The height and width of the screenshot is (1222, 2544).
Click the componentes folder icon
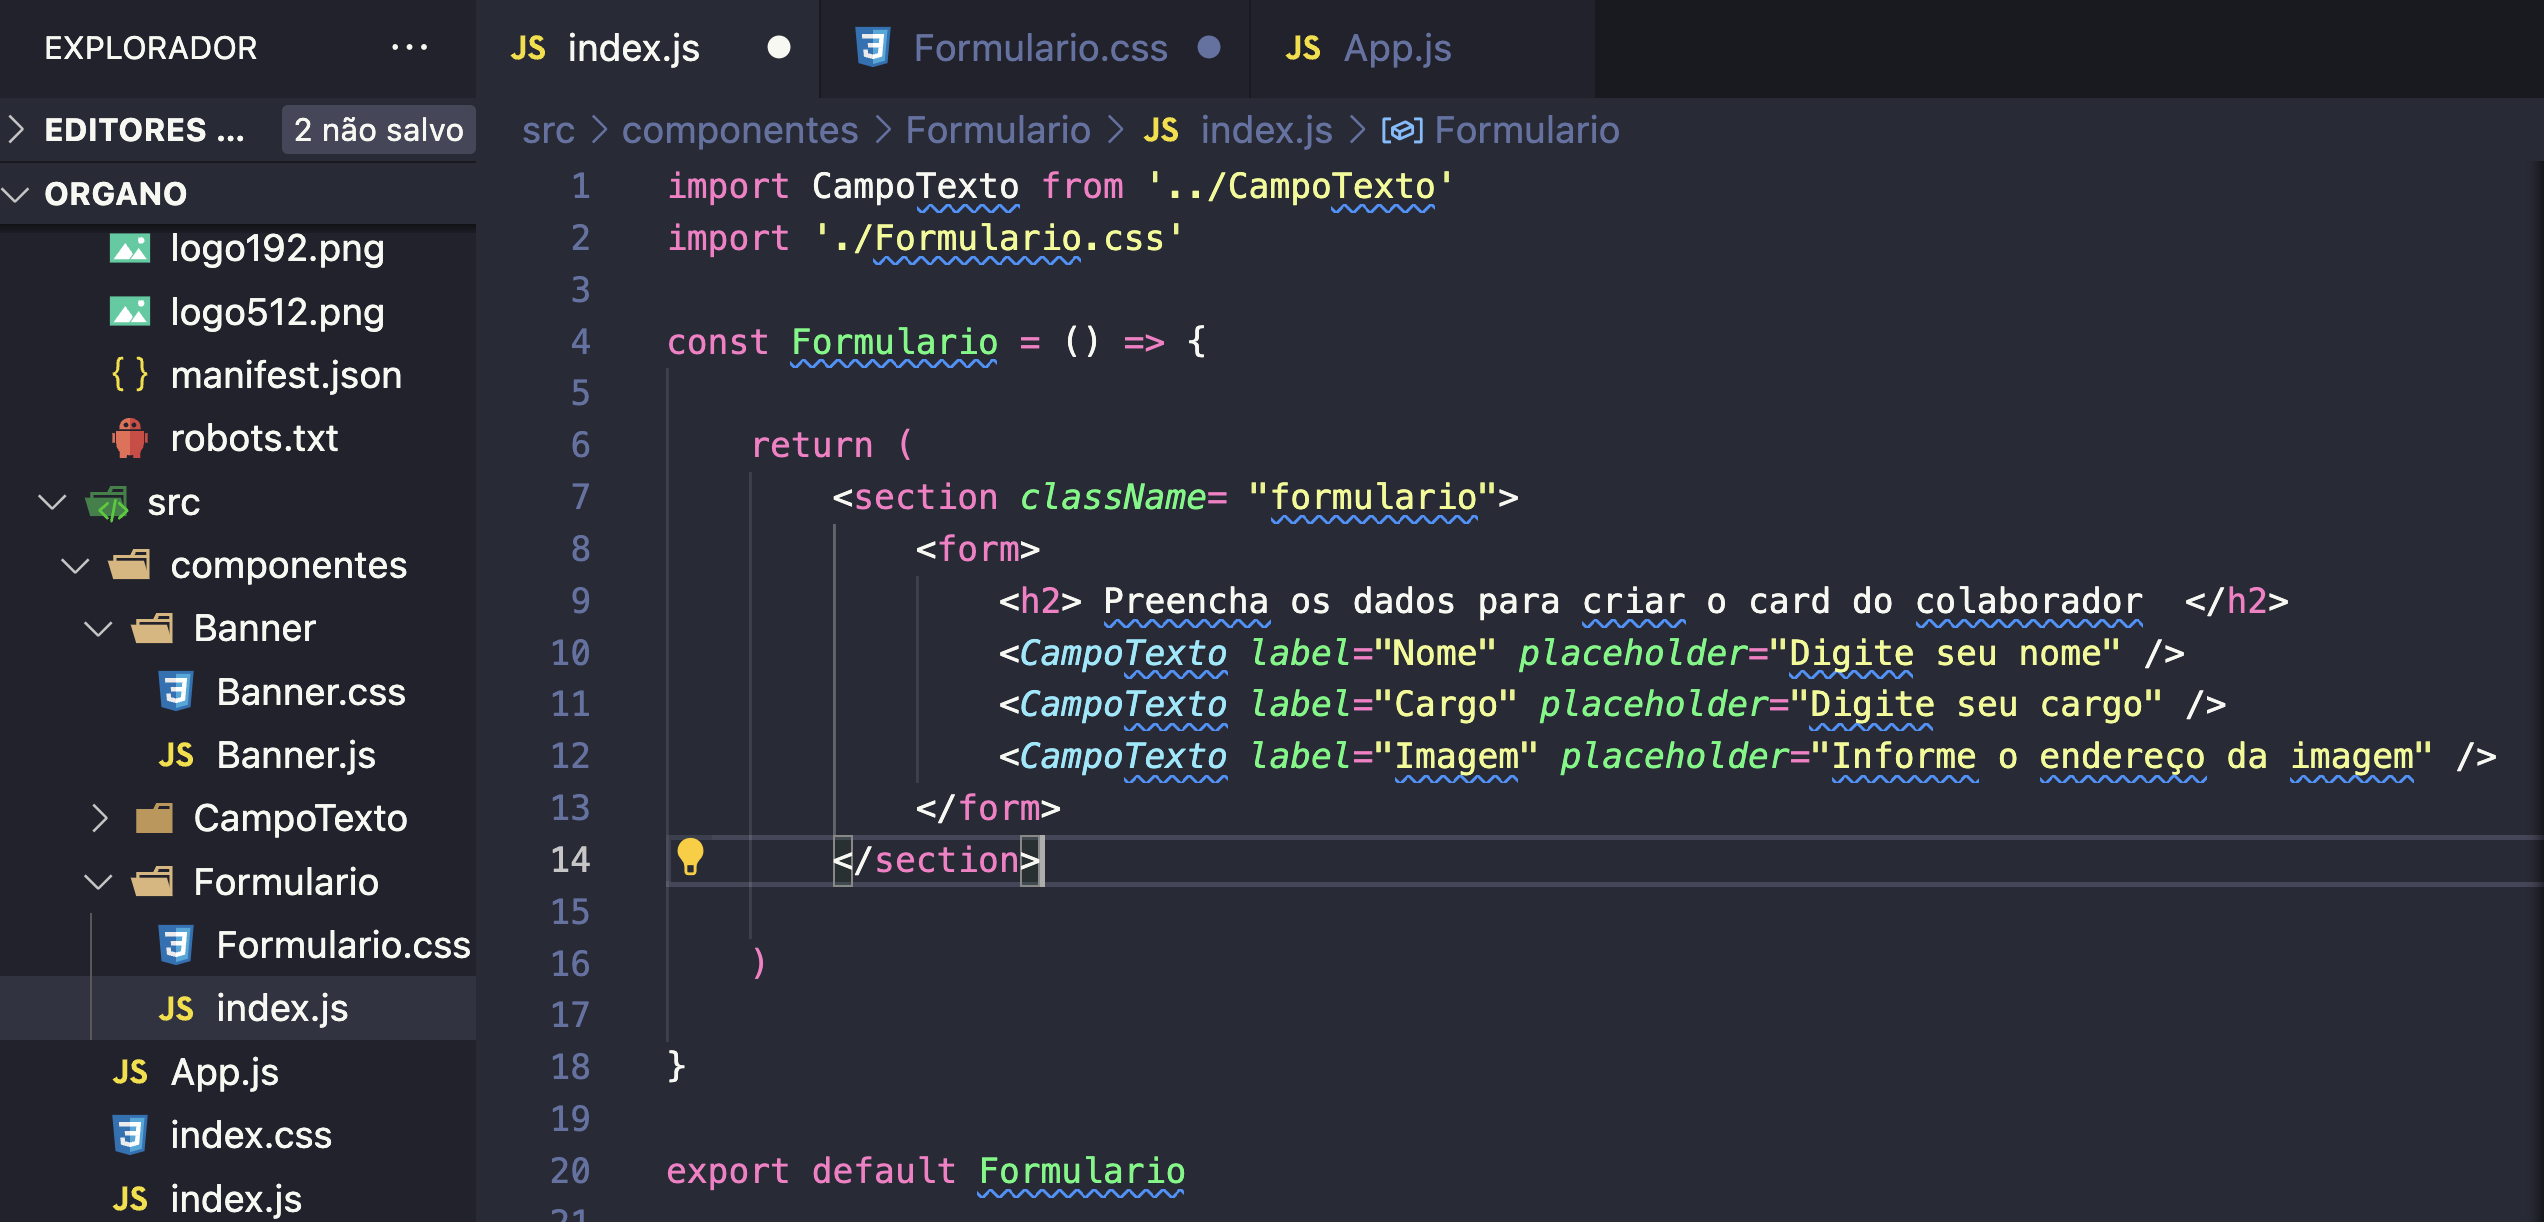point(130,565)
